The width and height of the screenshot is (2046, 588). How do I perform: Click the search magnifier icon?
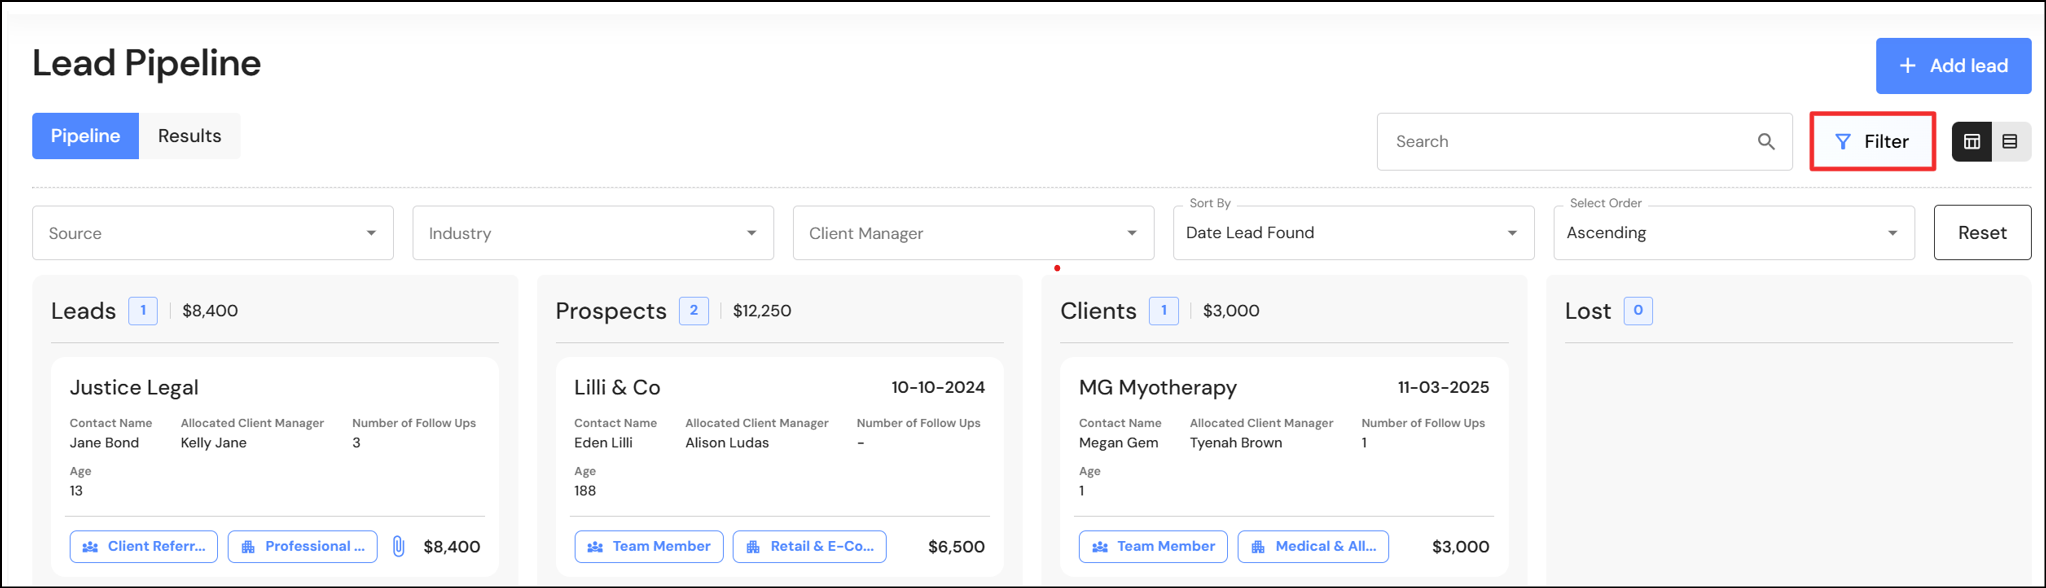click(1766, 142)
